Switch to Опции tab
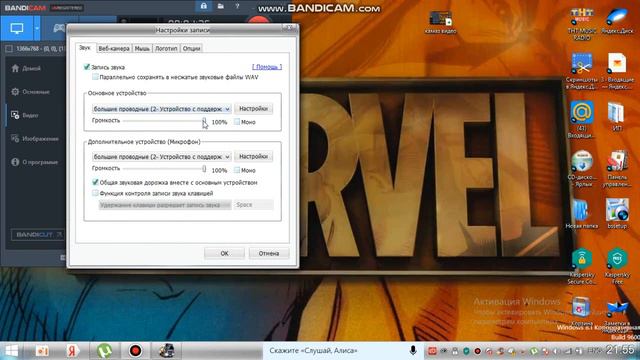640x360 pixels. [191, 48]
